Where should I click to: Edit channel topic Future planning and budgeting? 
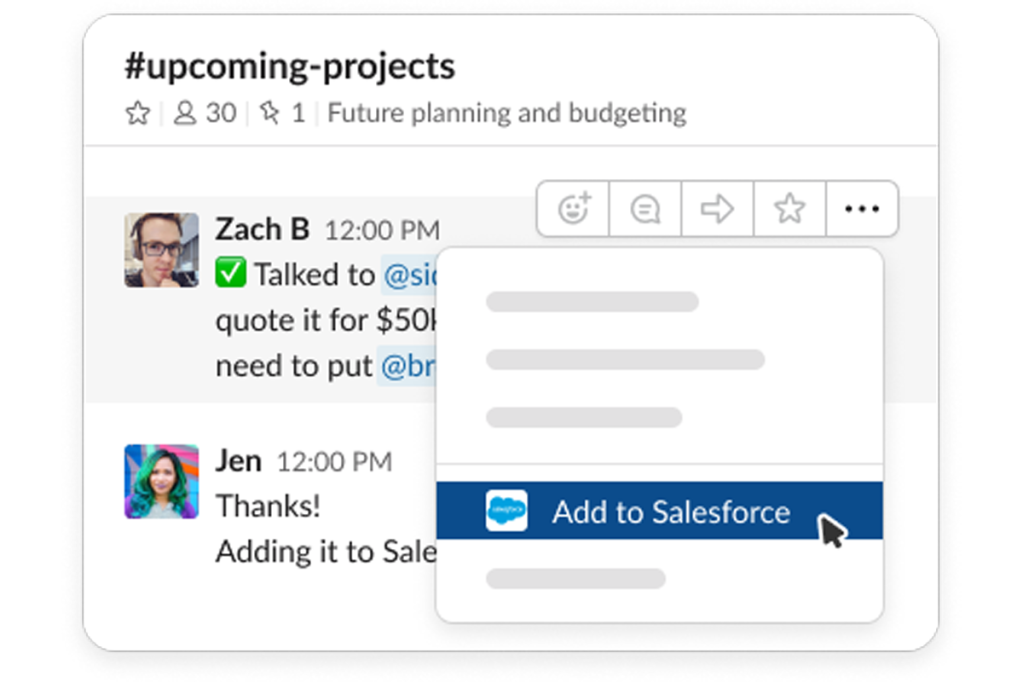click(x=507, y=113)
